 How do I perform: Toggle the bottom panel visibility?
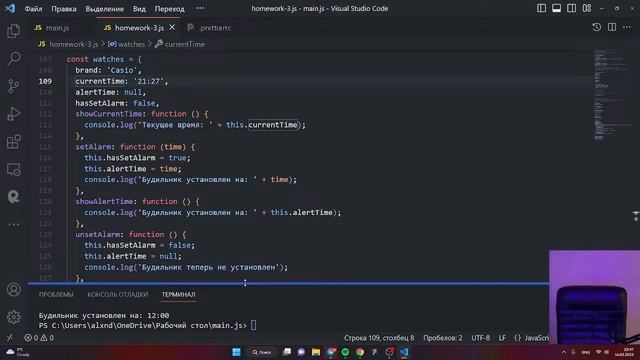pos(556,8)
